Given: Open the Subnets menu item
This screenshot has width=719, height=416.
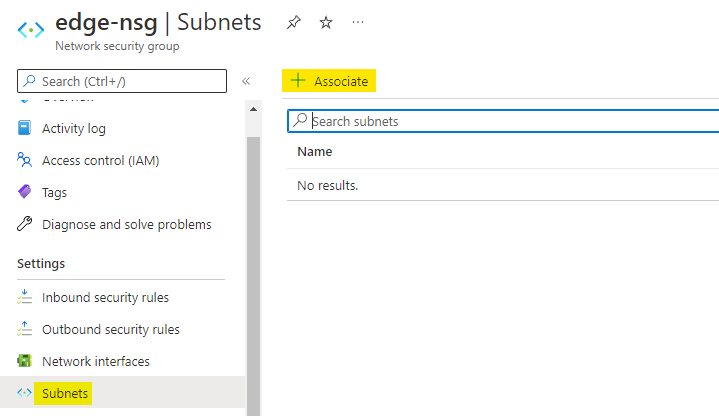Looking at the screenshot, I should click(65, 394).
